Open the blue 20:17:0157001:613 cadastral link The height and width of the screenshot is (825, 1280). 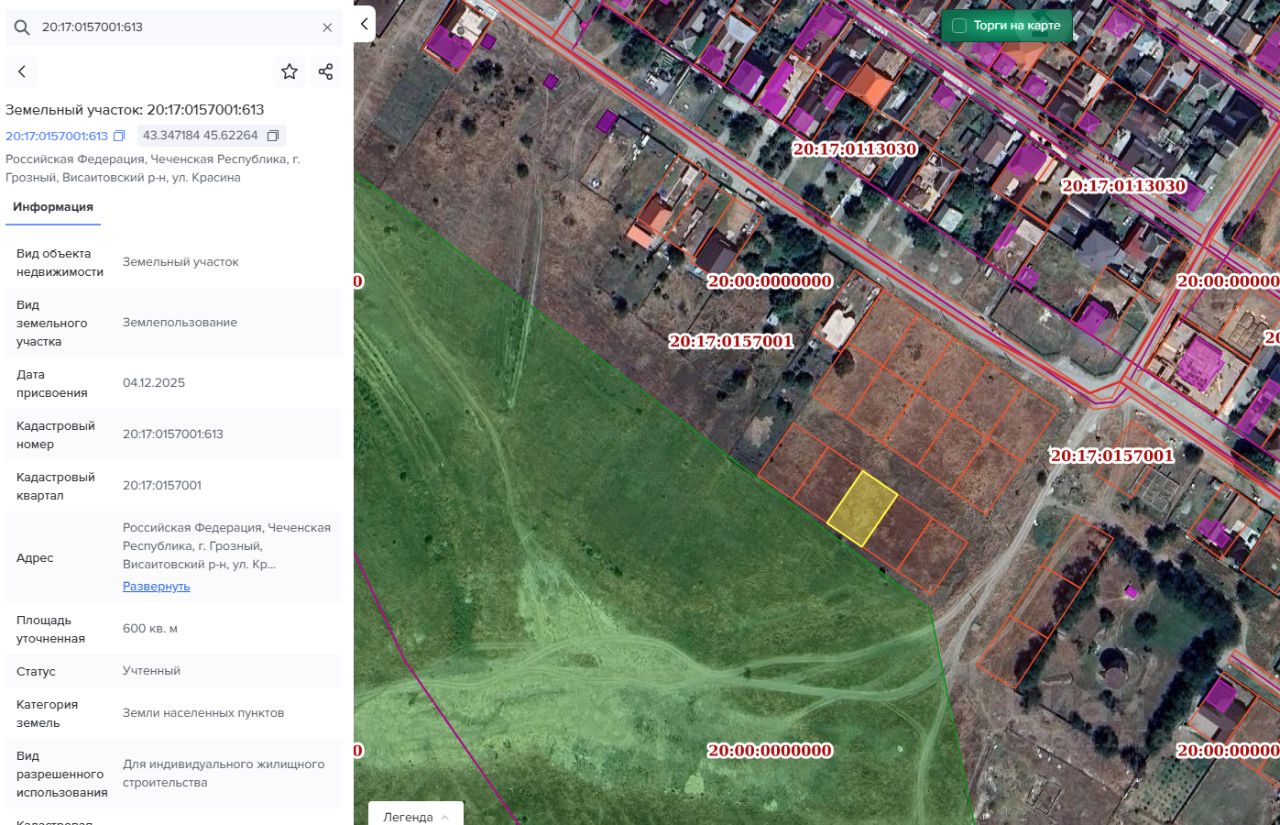point(56,136)
